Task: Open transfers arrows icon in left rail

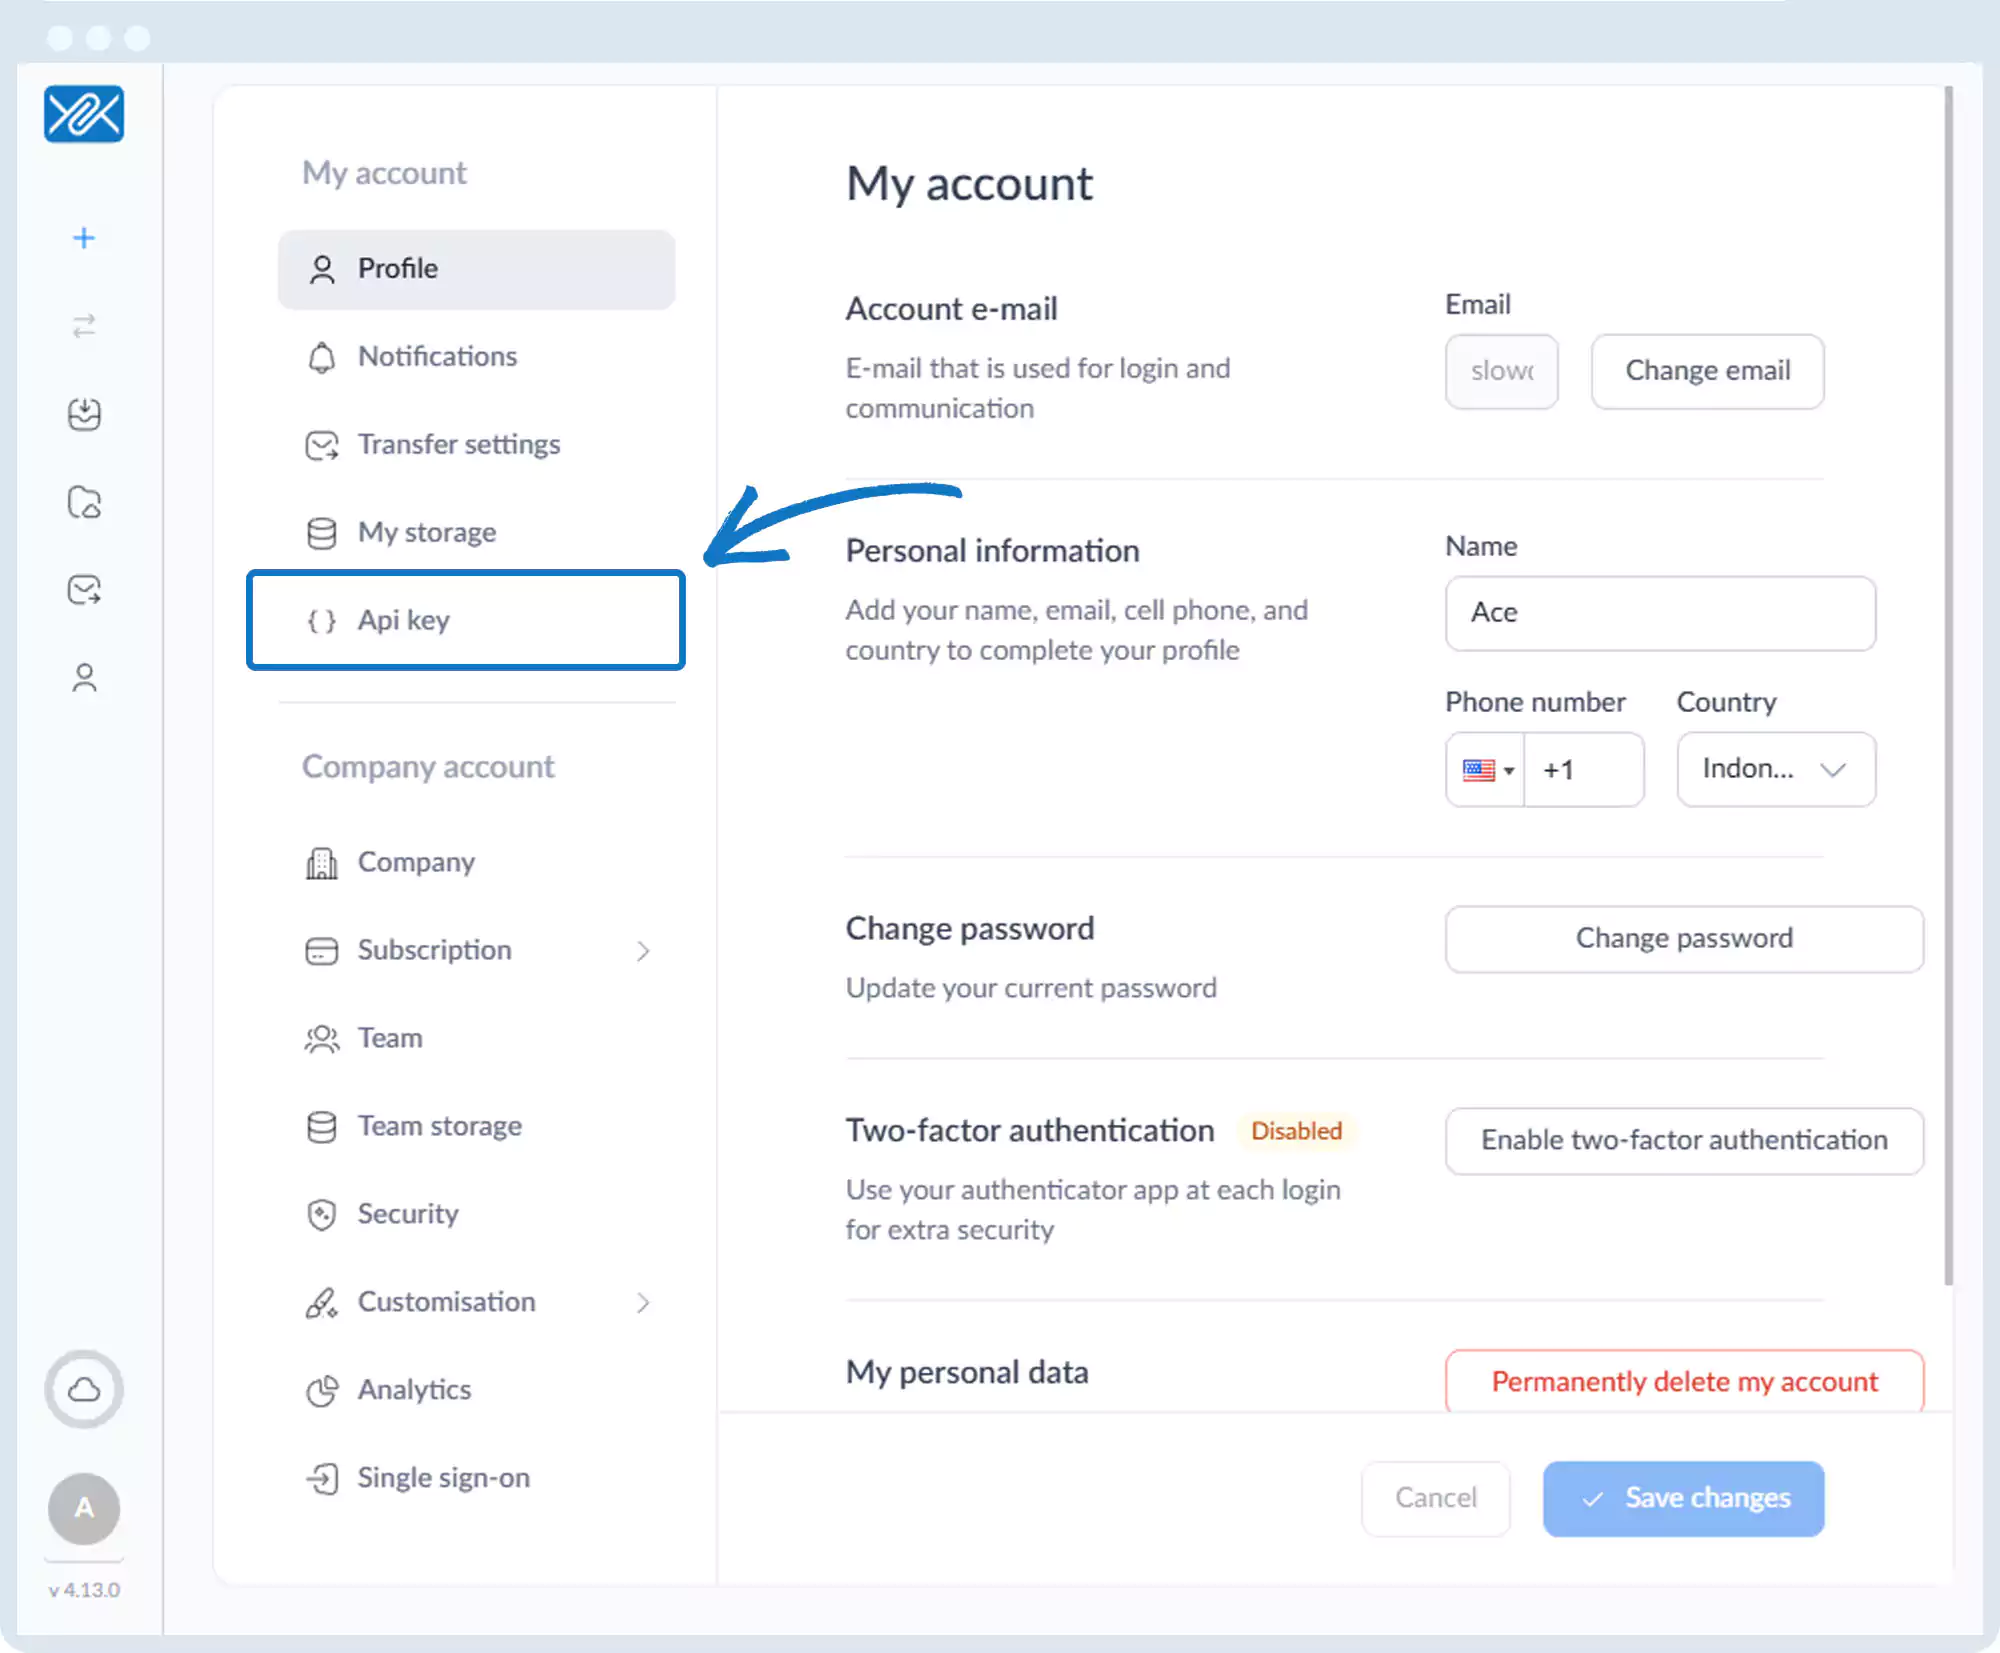Action: [x=84, y=326]
